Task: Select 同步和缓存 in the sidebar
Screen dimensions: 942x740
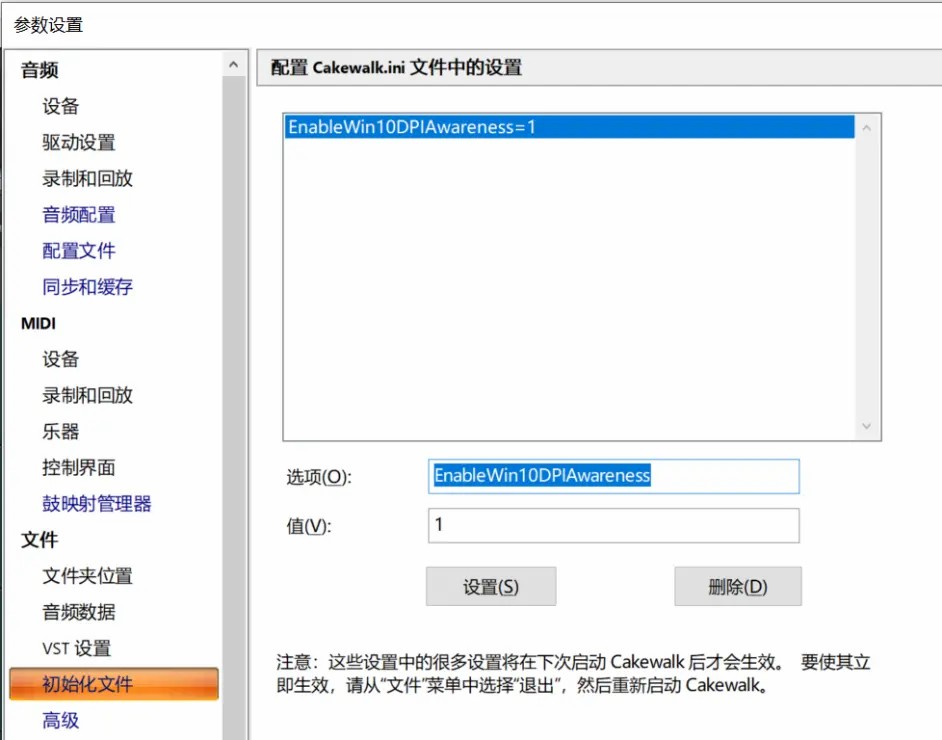Action: (x=88, y=287)
